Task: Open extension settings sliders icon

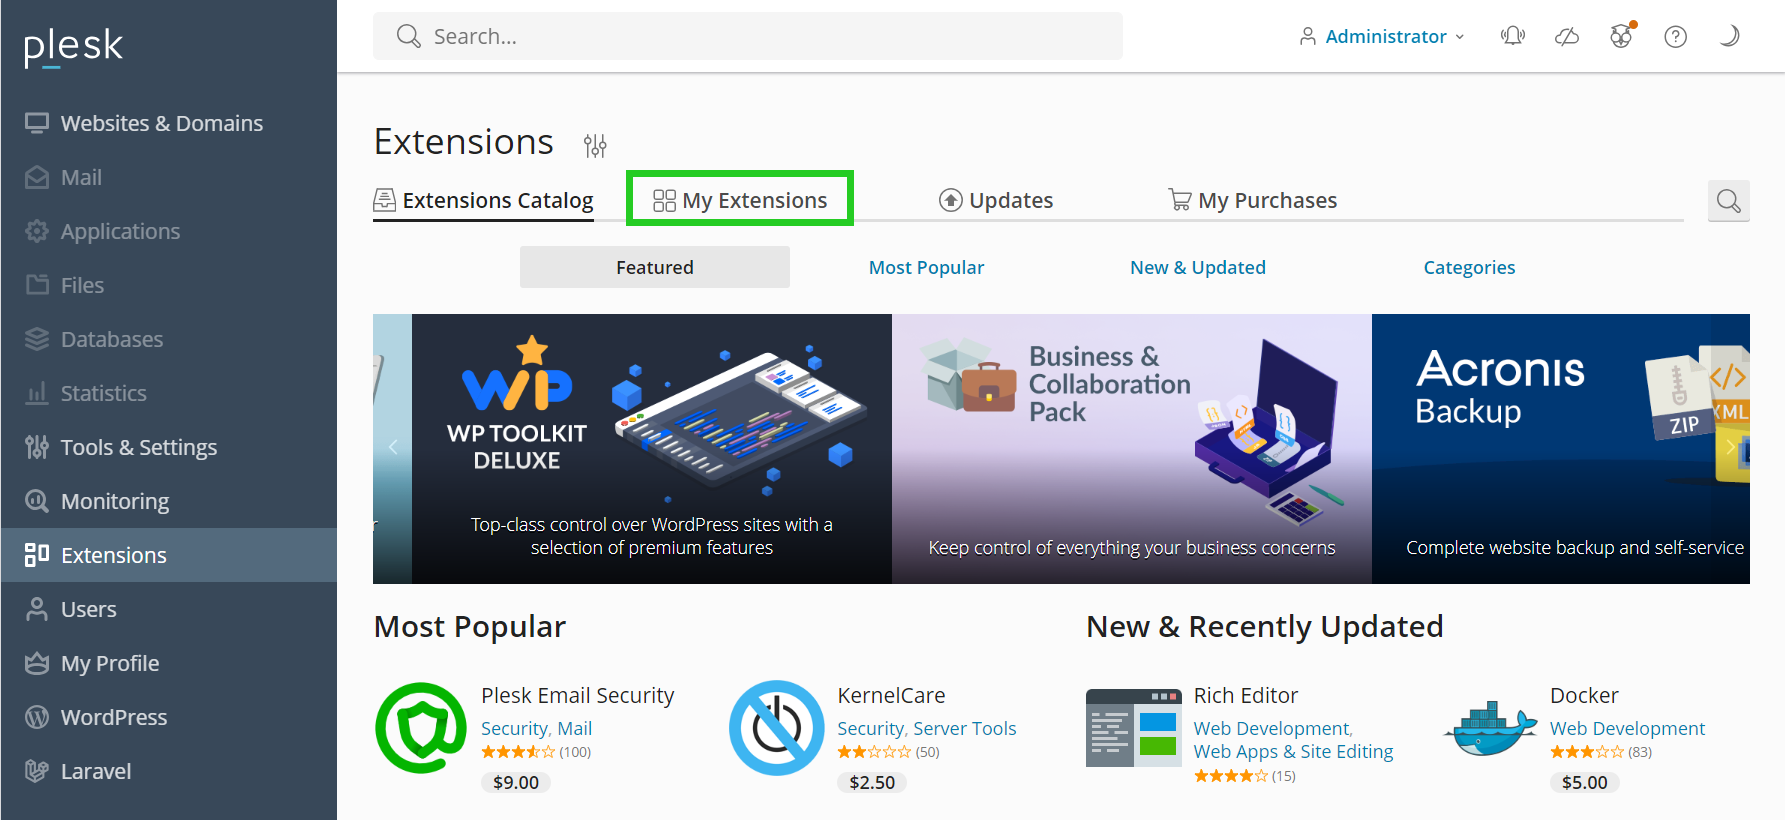Action: 595,146
